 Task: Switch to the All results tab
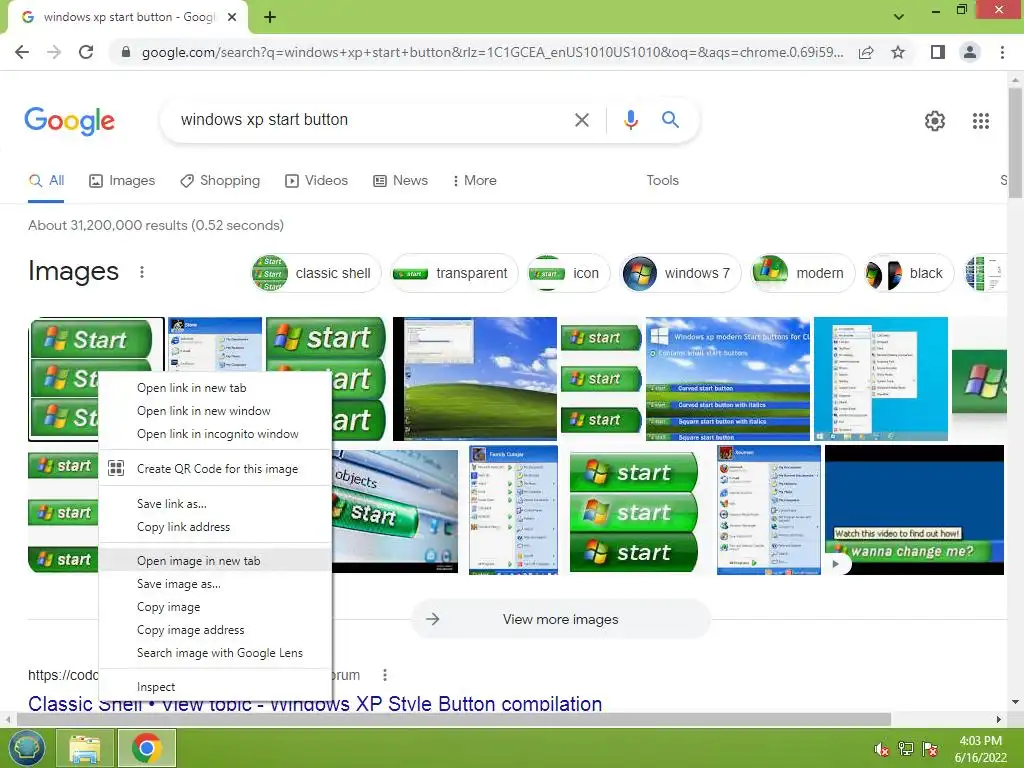click(x=46, y=181)
